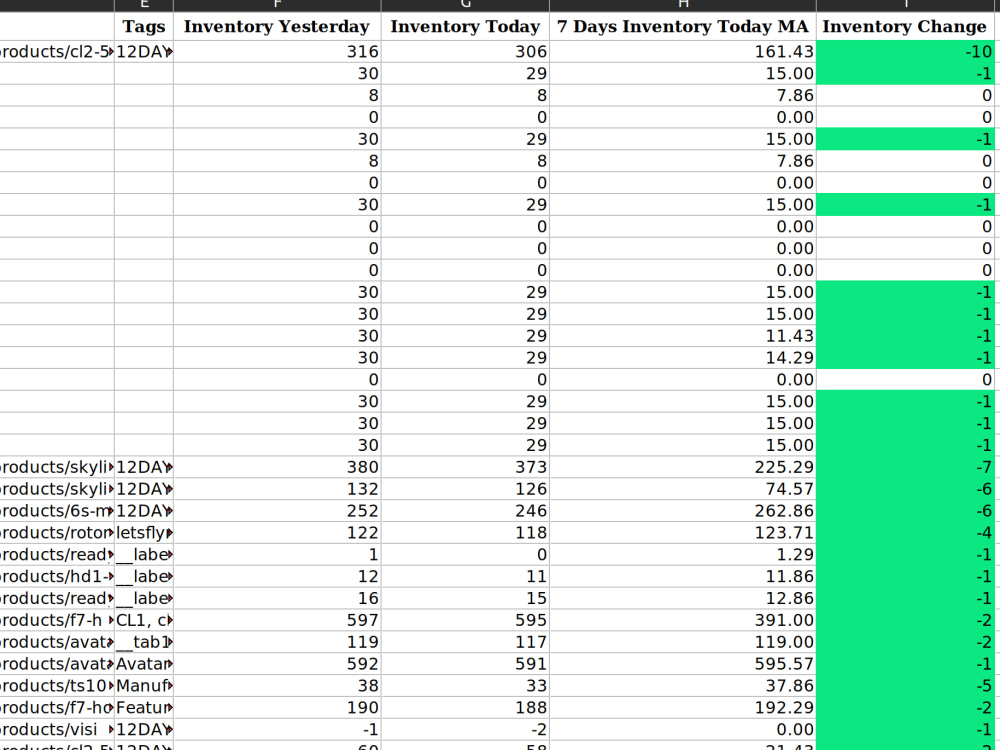Click the cell with value 118

[x=465, y=533]
